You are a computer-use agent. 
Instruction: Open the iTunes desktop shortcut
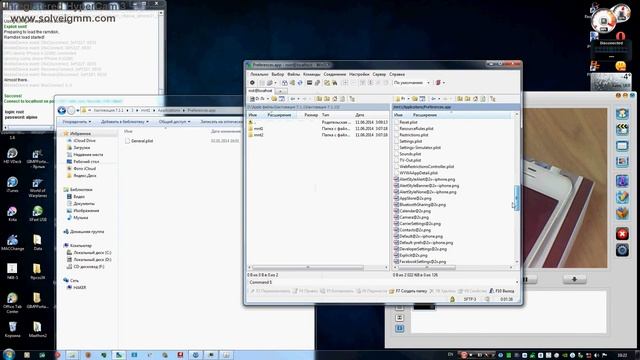(x=12, y=185)
